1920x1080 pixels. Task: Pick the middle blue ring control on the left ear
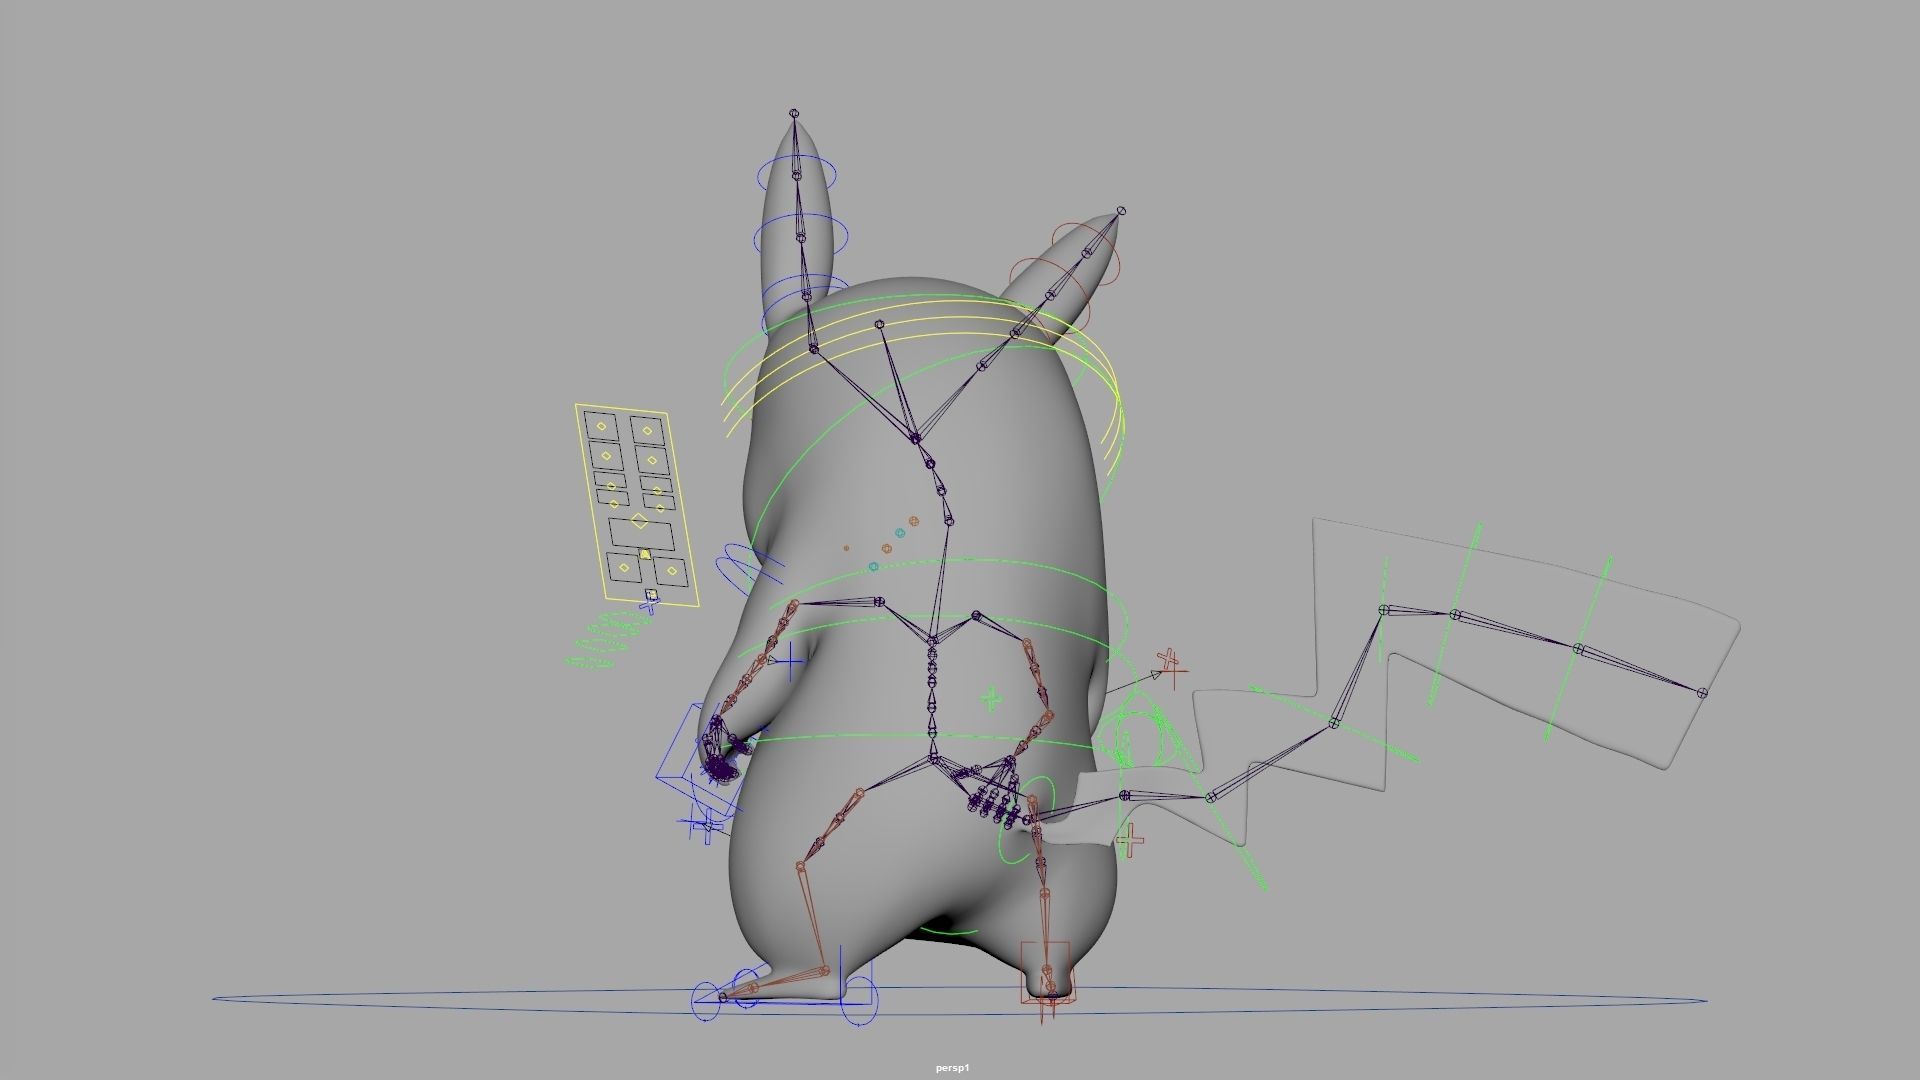tap(801, 237)
